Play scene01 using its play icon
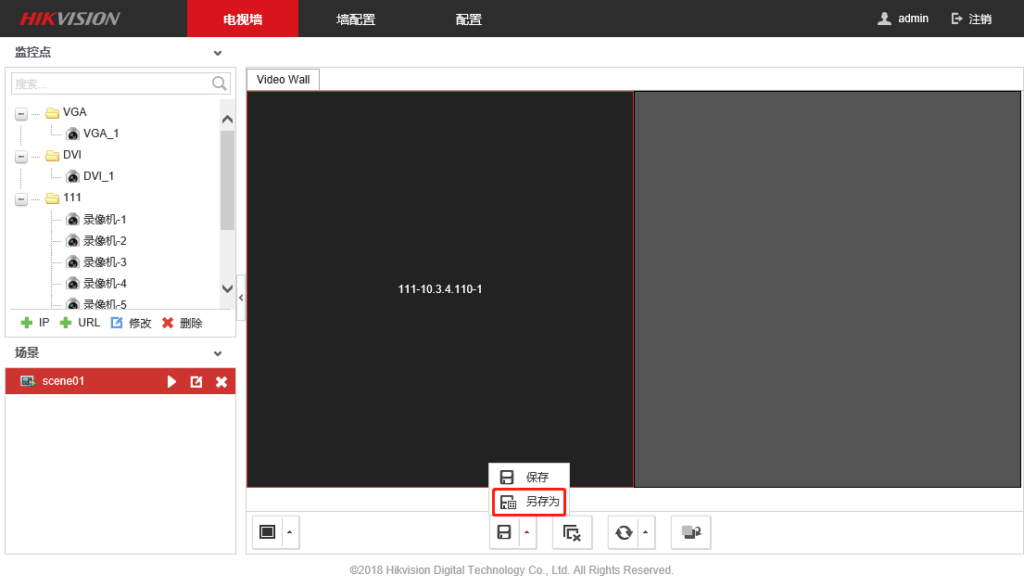Image resolution: width=1024 pixels, height=587 pixels. 172,382
